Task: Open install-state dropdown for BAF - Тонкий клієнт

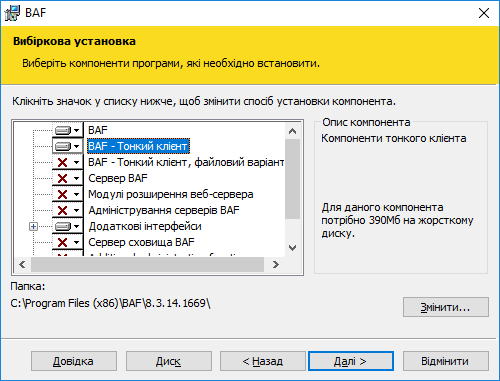Action: (x=68, y=146)
